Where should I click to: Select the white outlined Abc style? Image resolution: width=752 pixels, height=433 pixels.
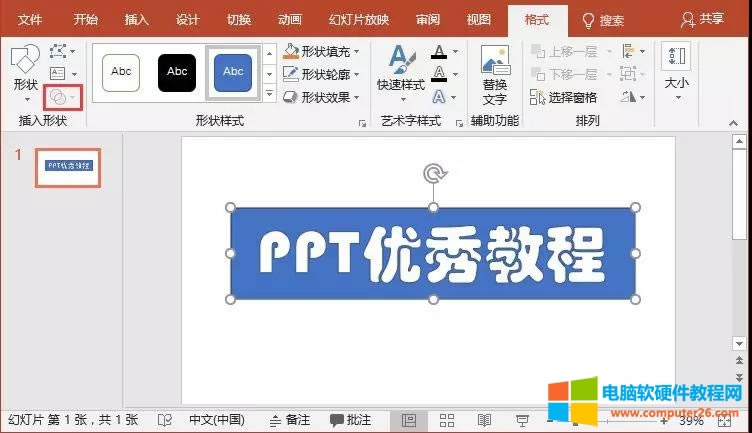121,72
